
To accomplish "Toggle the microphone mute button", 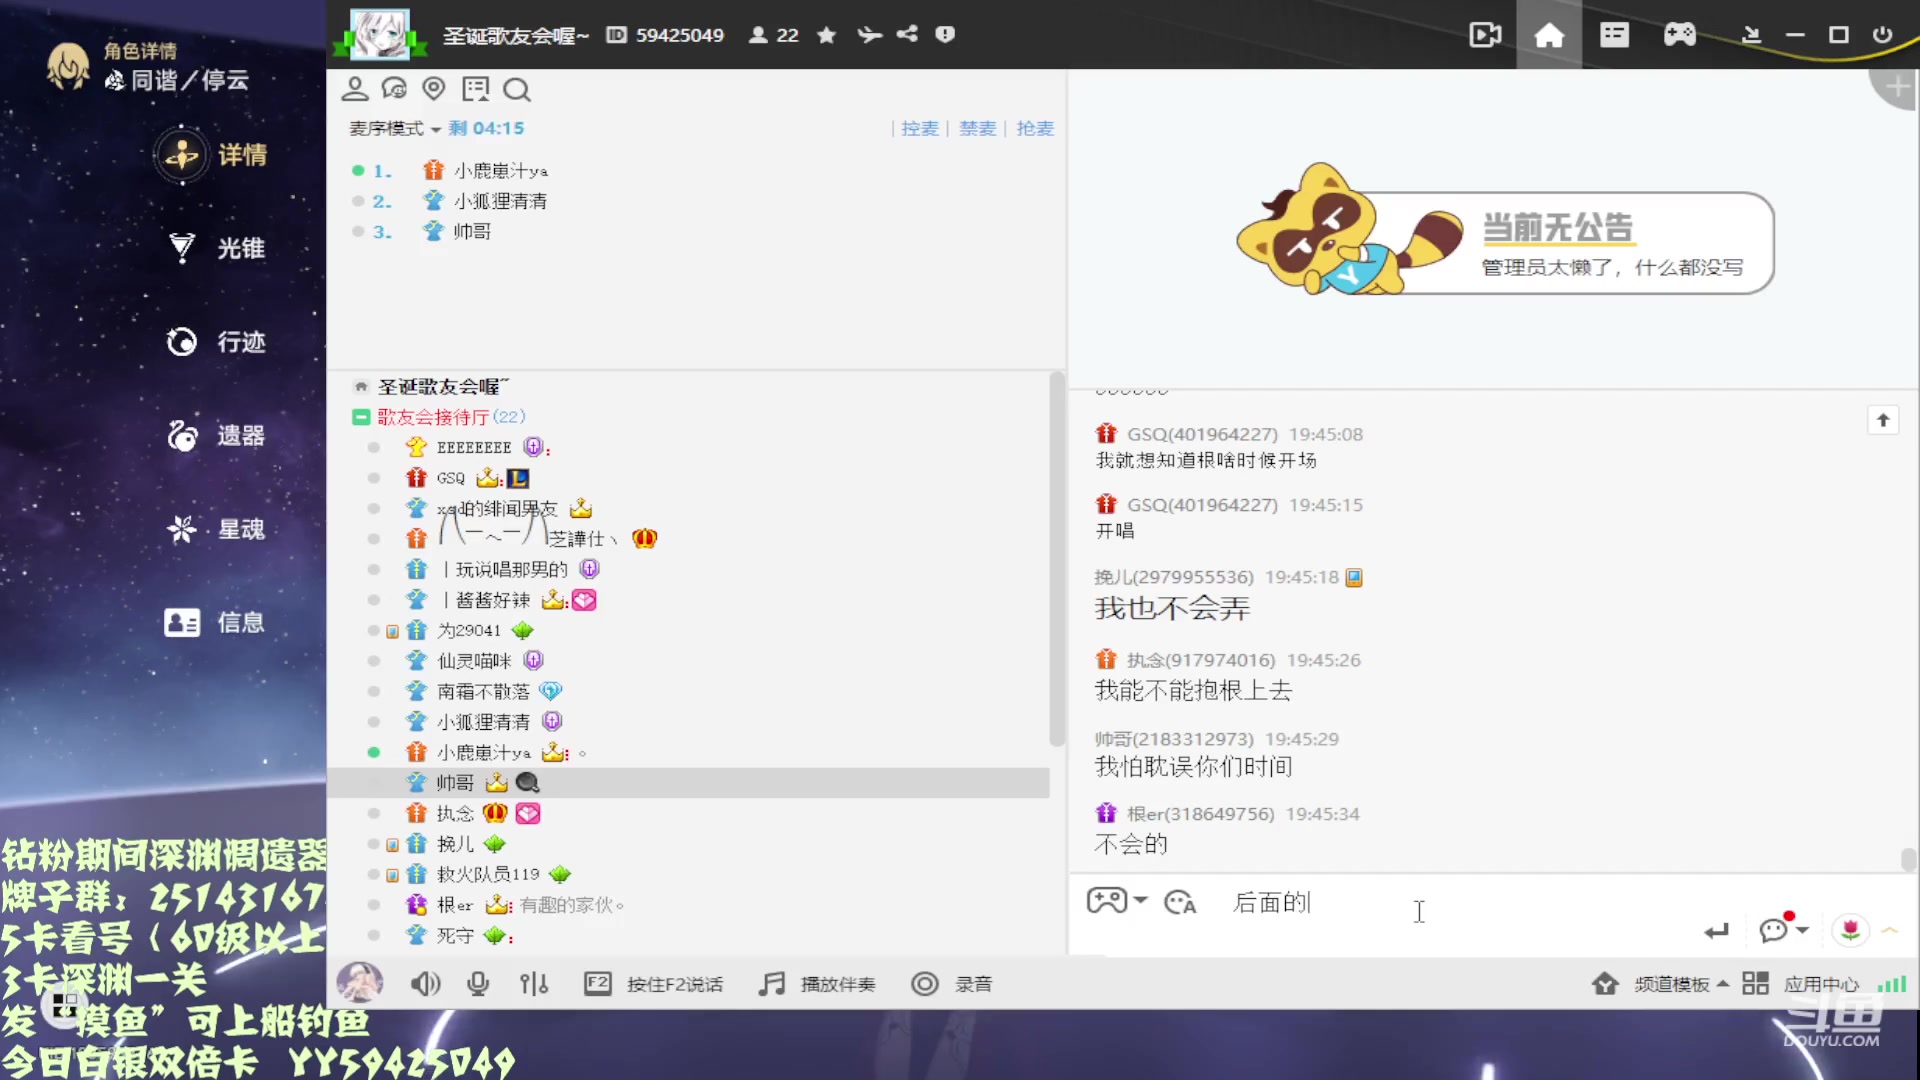I will pyautogui.click(x=478, y=984).
